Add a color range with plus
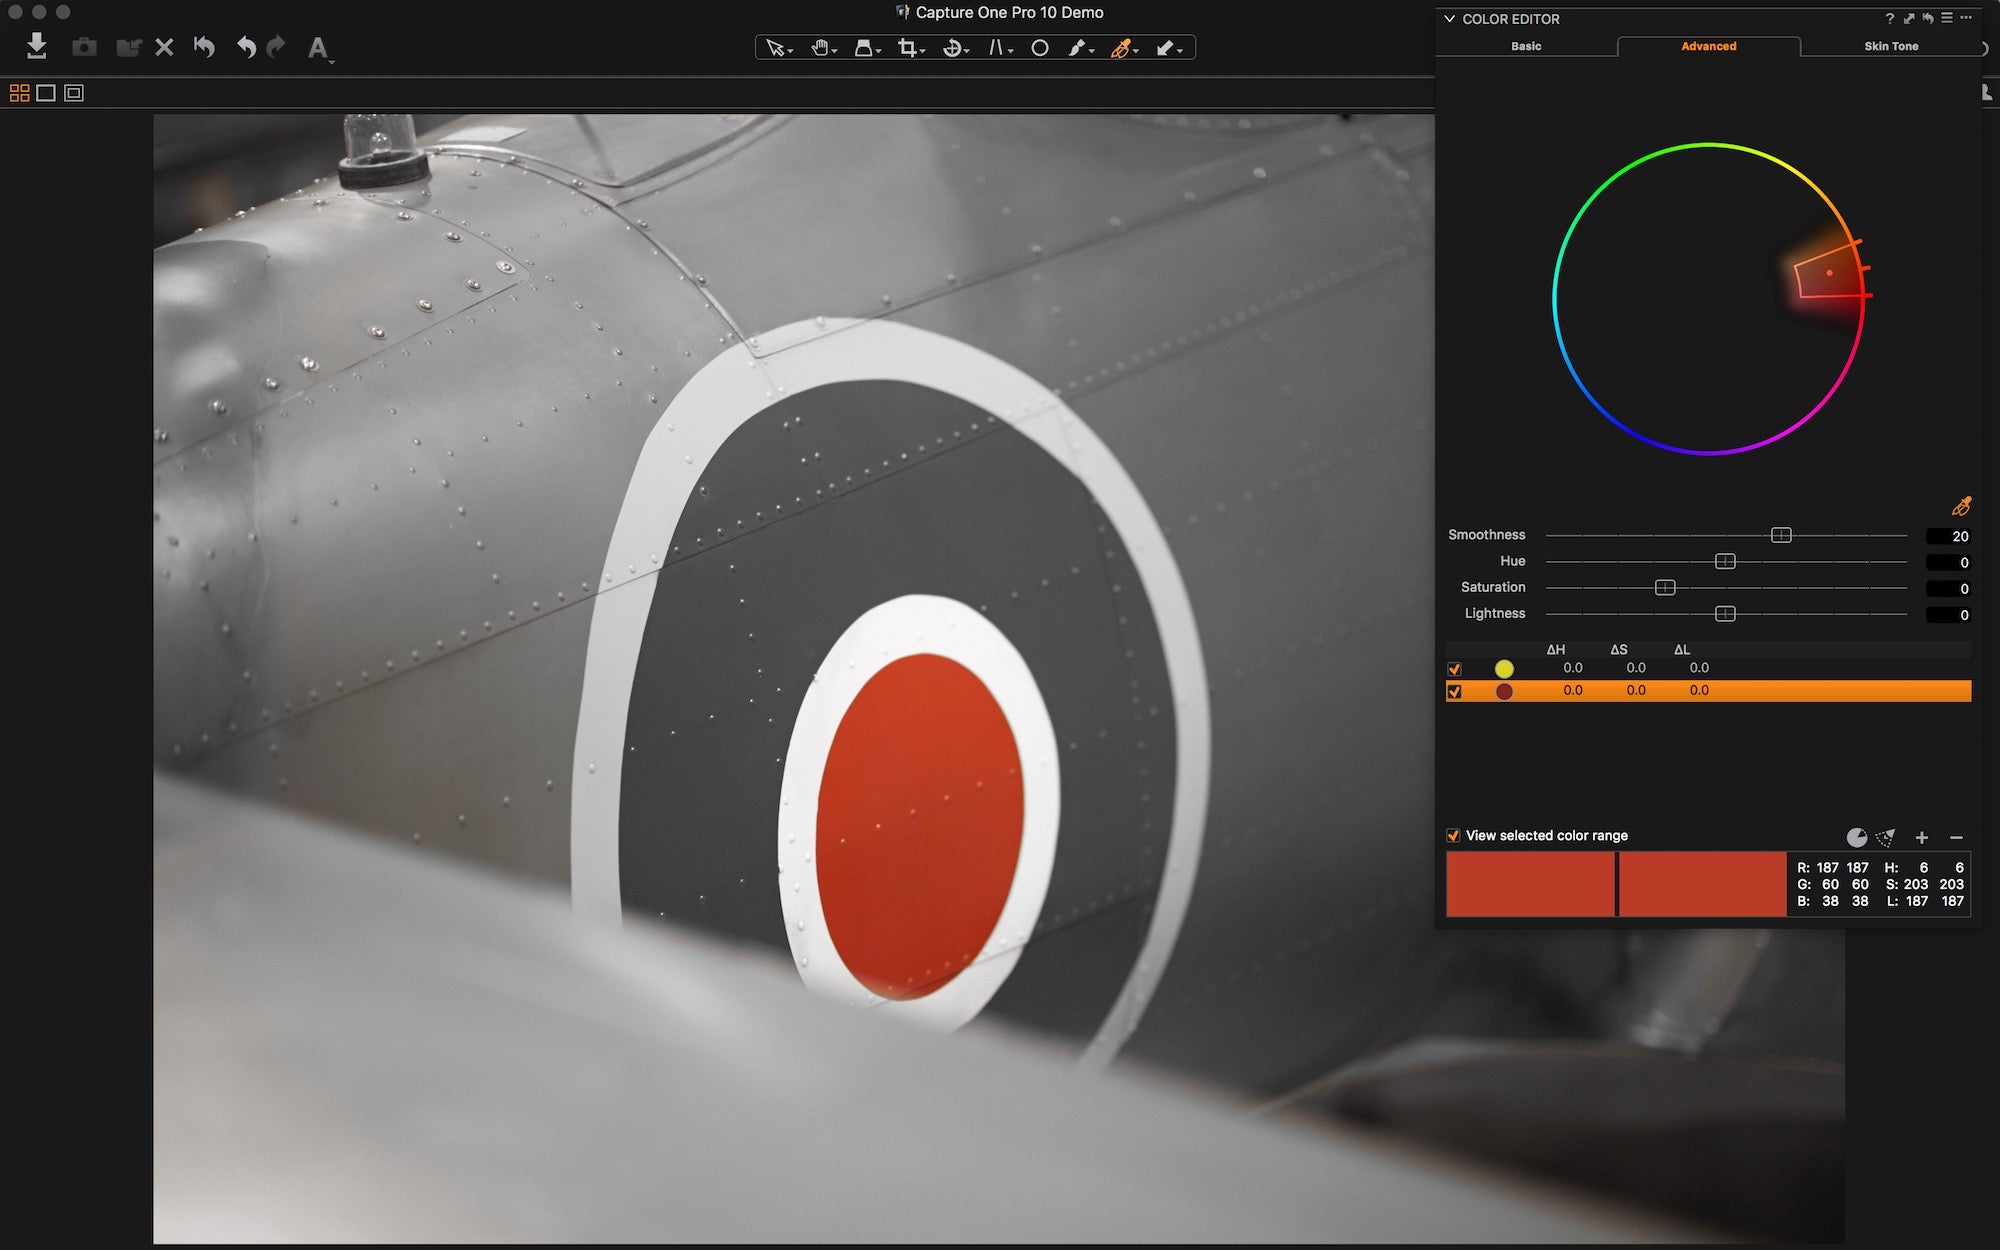This screenshot has height=1250, width=2000. pos(1921,837)
